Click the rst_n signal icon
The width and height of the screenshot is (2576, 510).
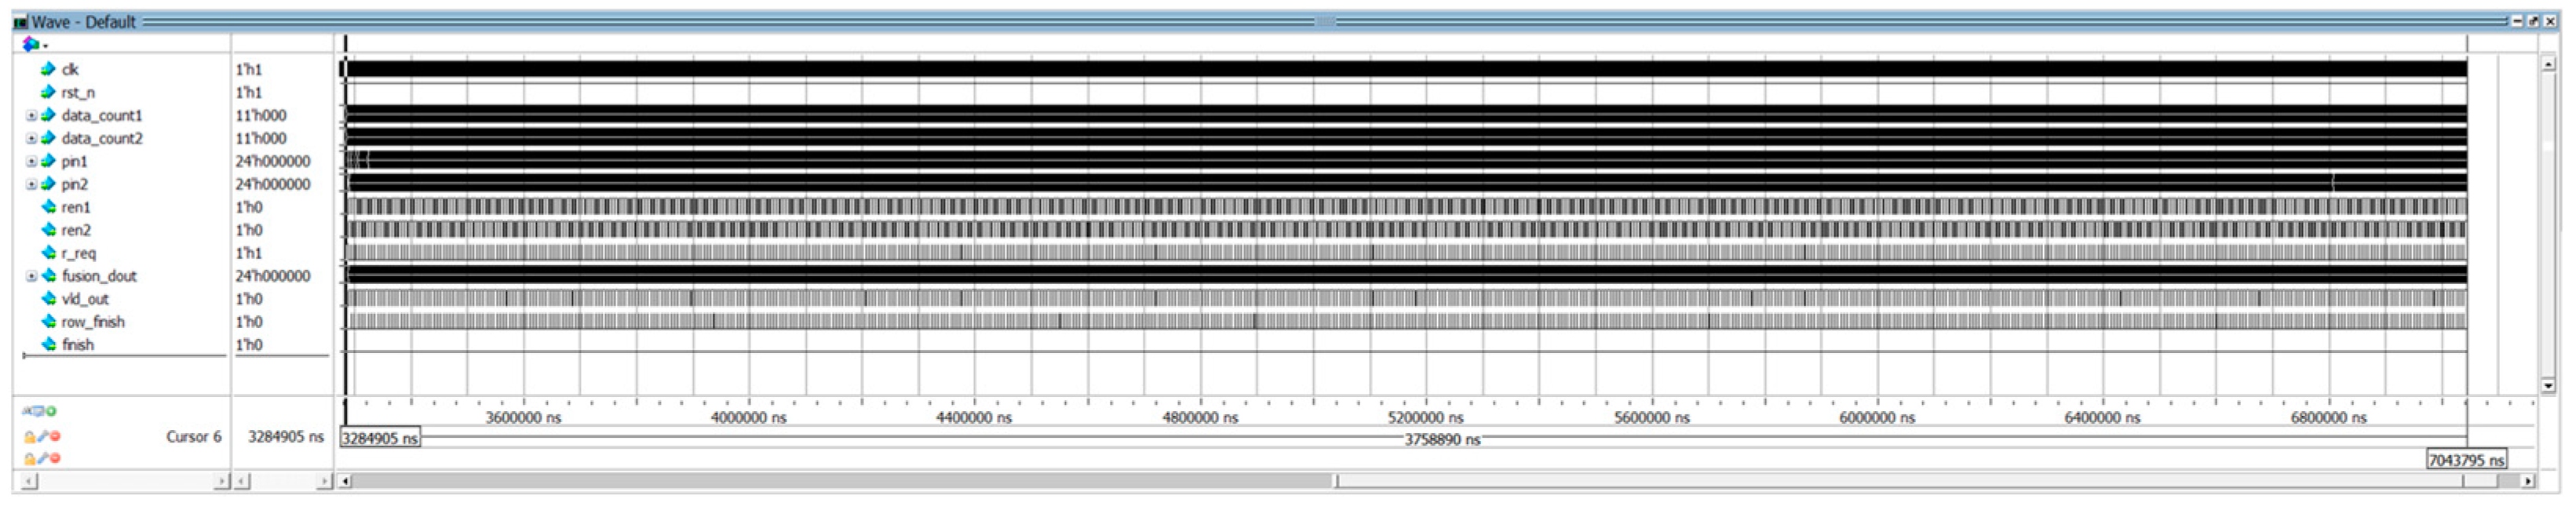[x=48, y=92]
